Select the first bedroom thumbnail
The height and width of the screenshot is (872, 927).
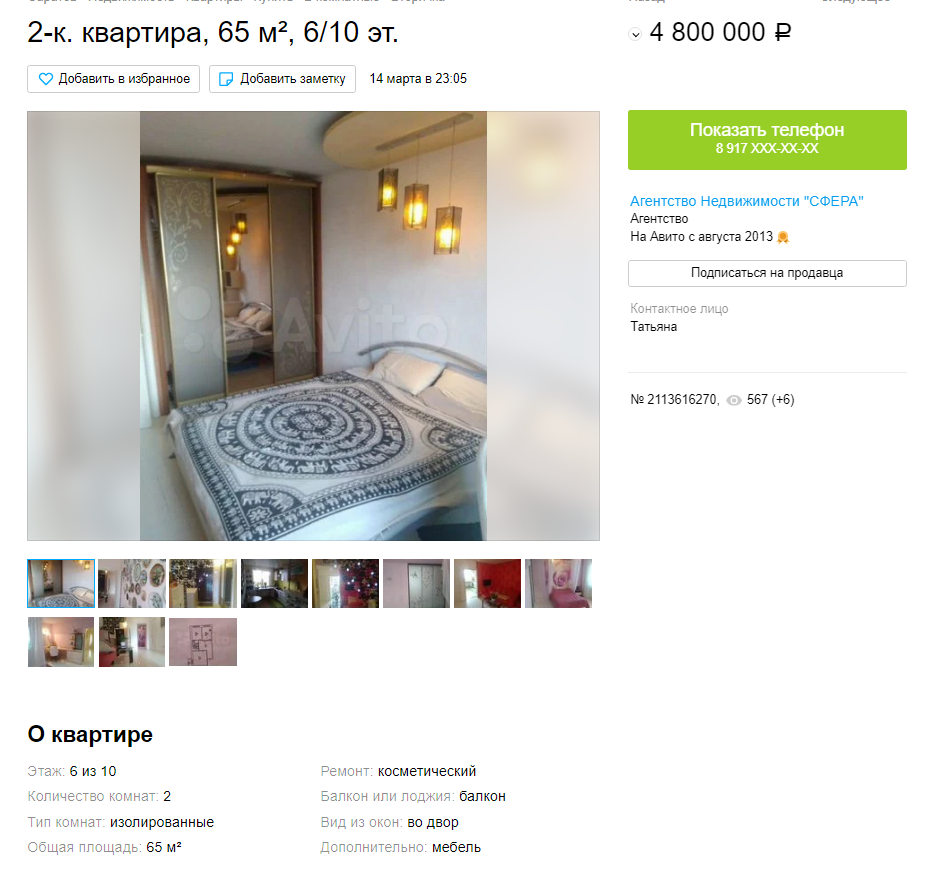pyautogui.click(x=61, y=584)
